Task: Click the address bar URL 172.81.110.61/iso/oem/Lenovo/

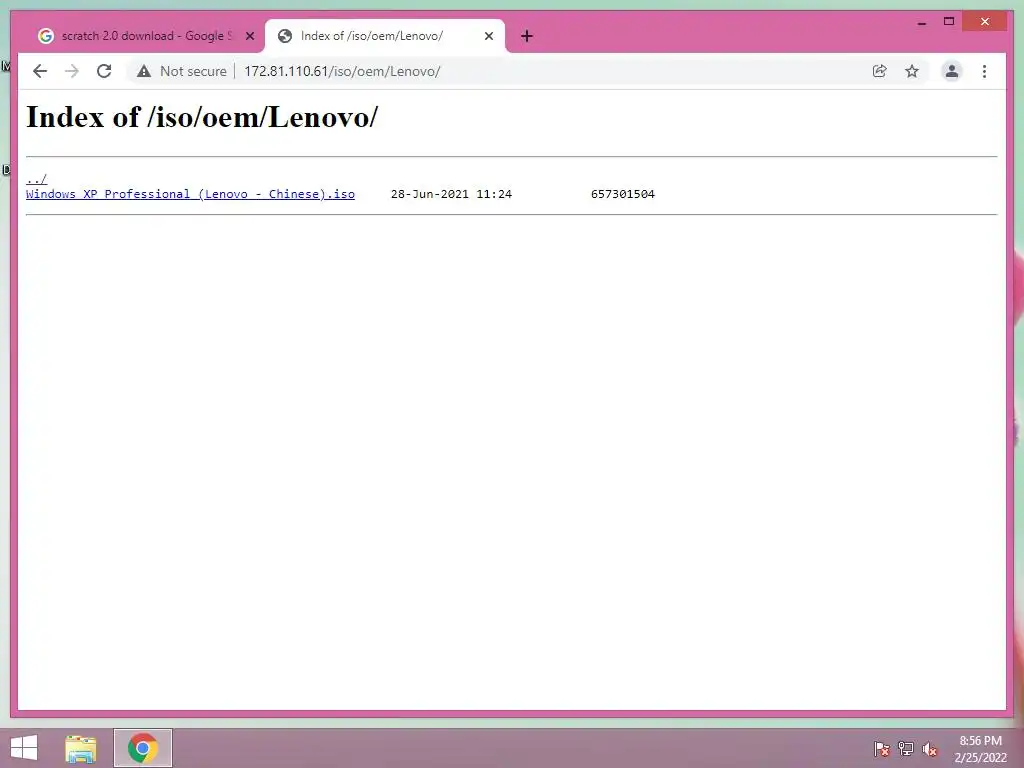Action: (342, 71)
